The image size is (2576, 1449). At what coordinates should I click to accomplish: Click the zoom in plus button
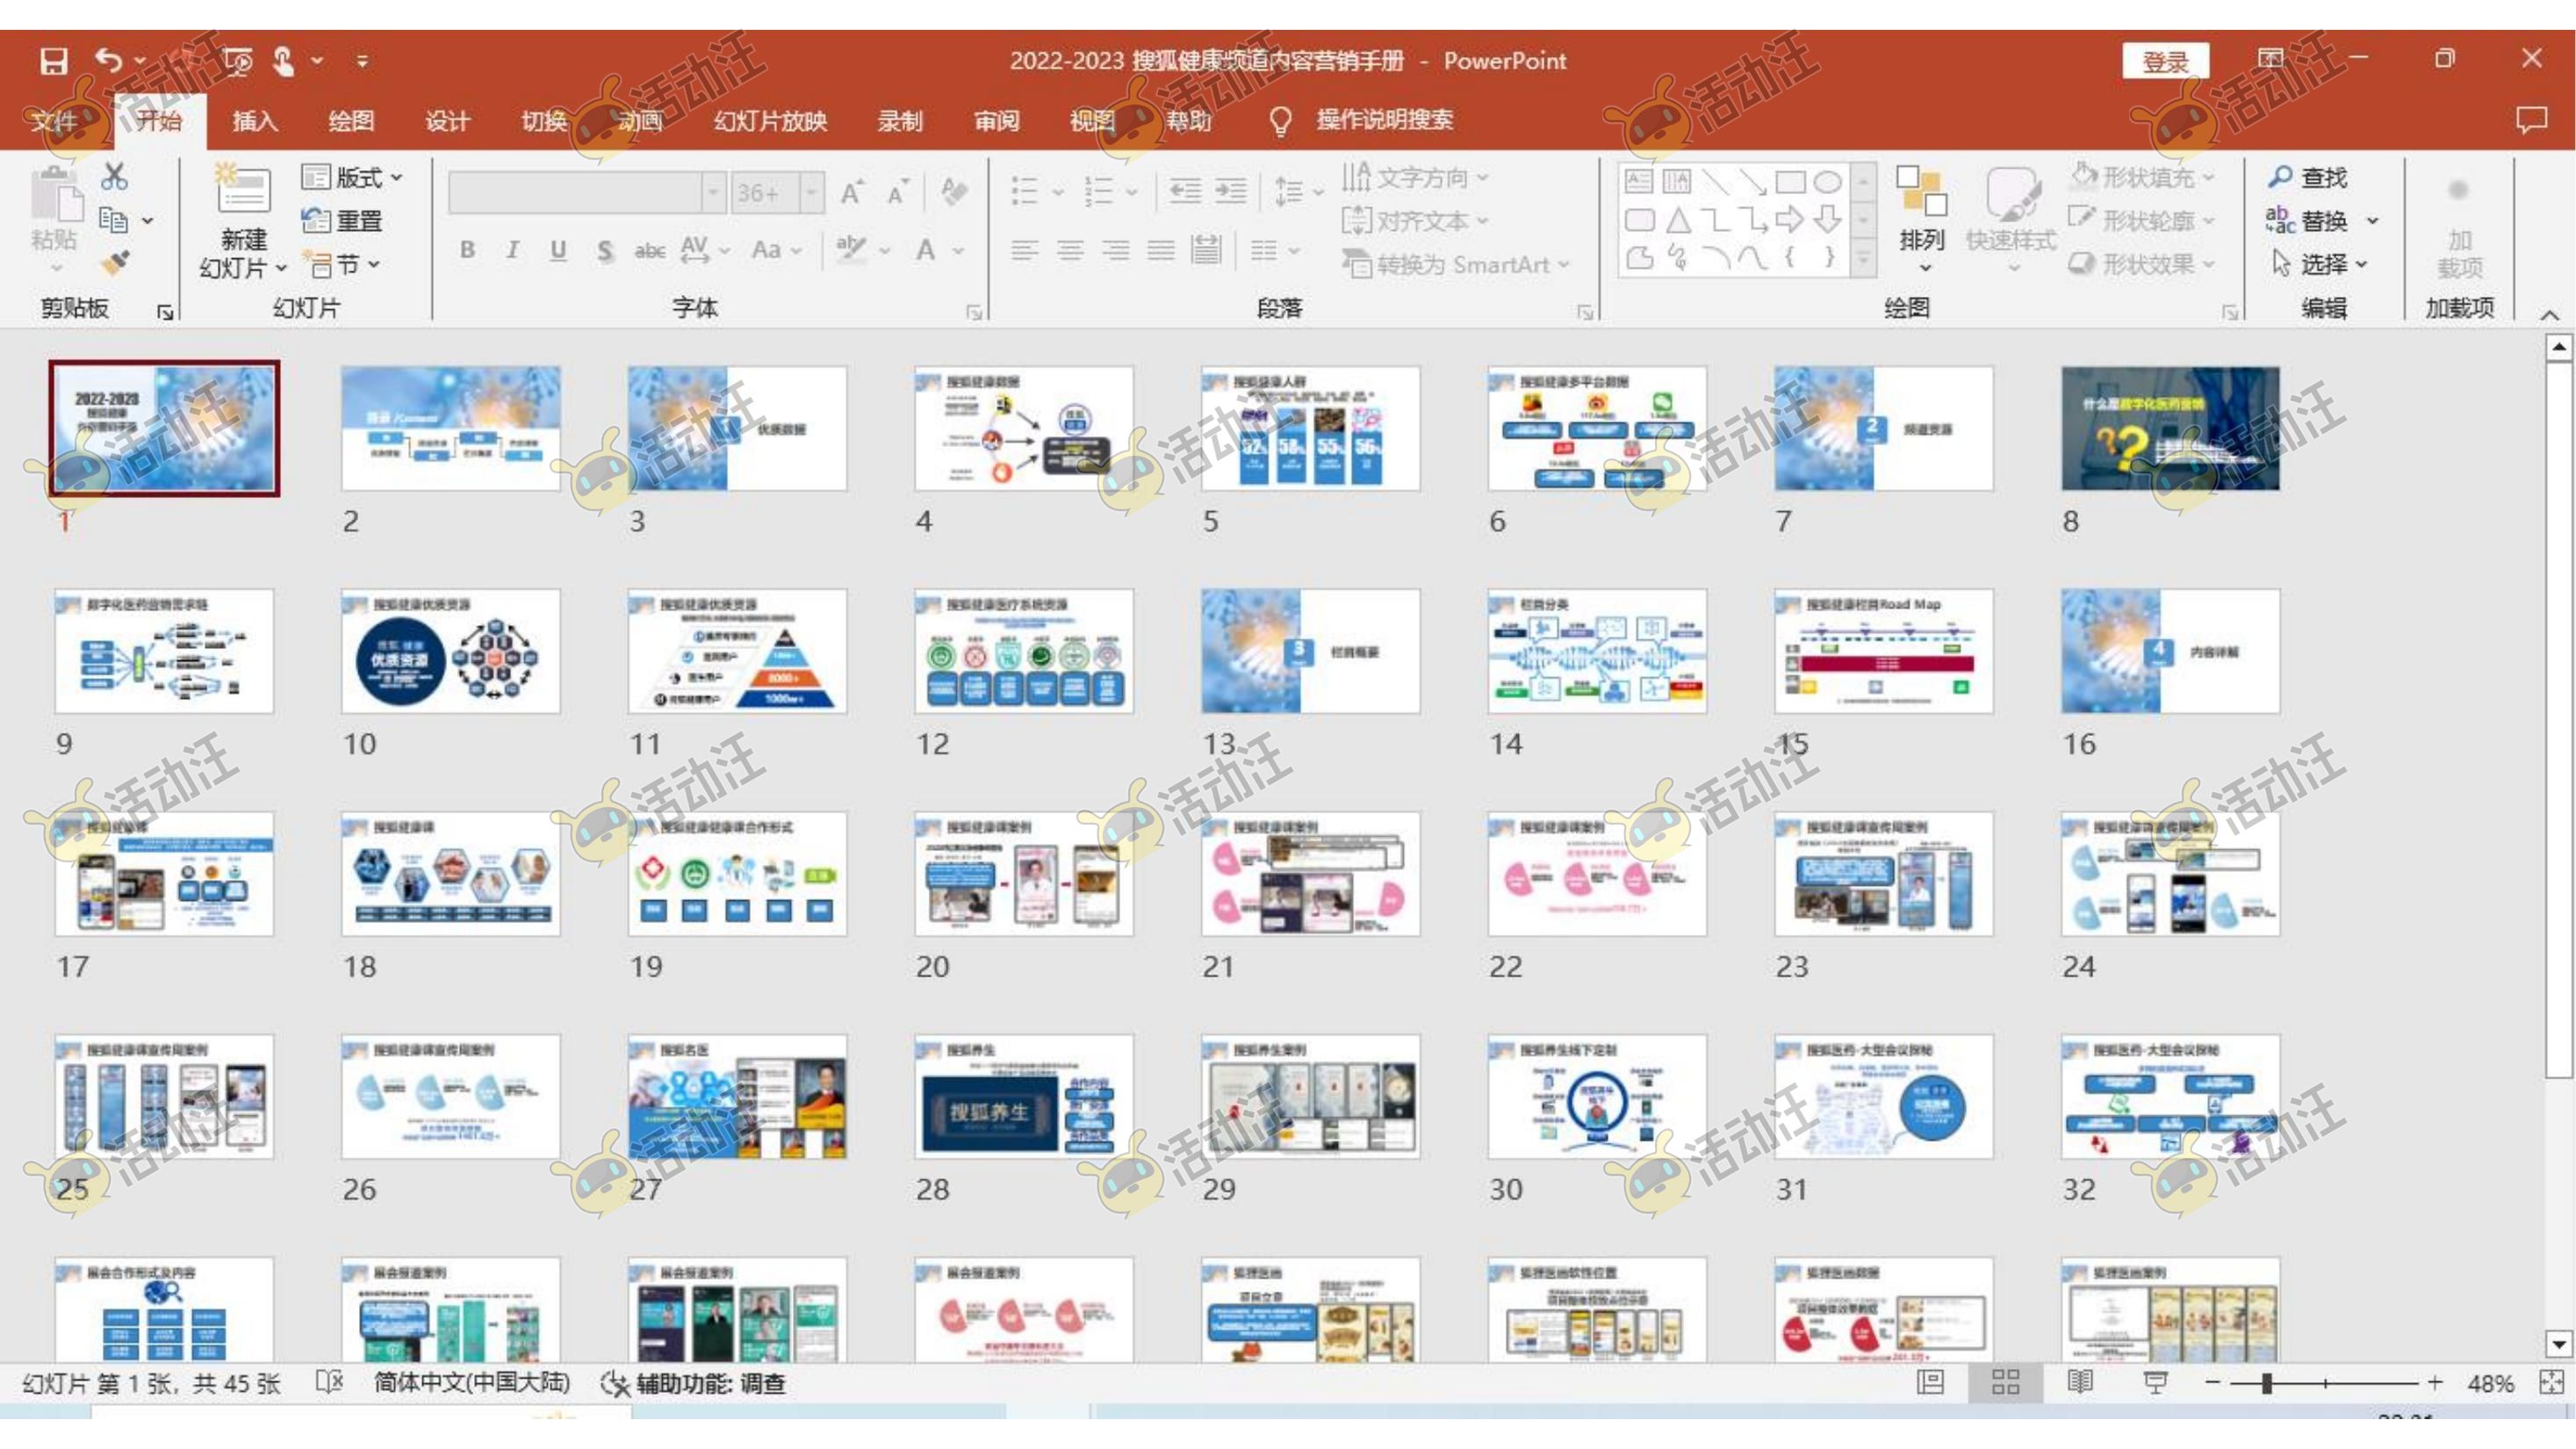tap(2436, 1383)
